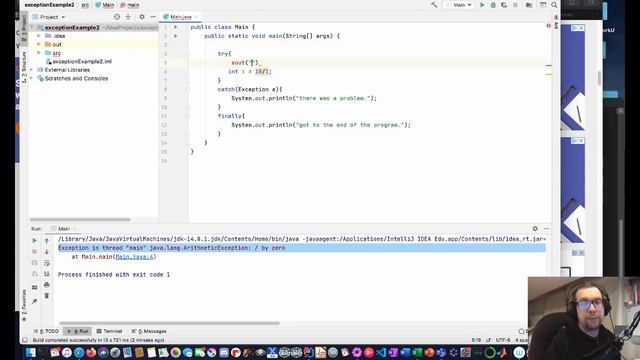Hide the Project tool window

(153, 17)
